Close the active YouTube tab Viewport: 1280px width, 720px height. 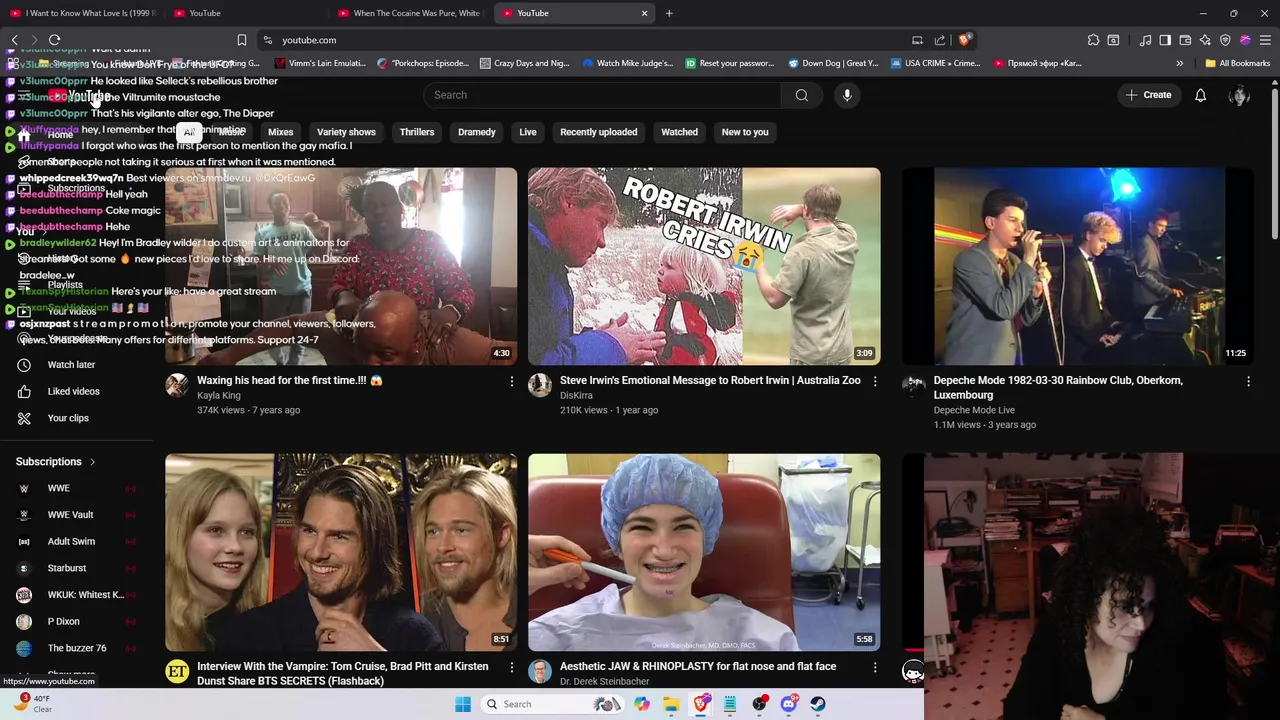[644, 13]
